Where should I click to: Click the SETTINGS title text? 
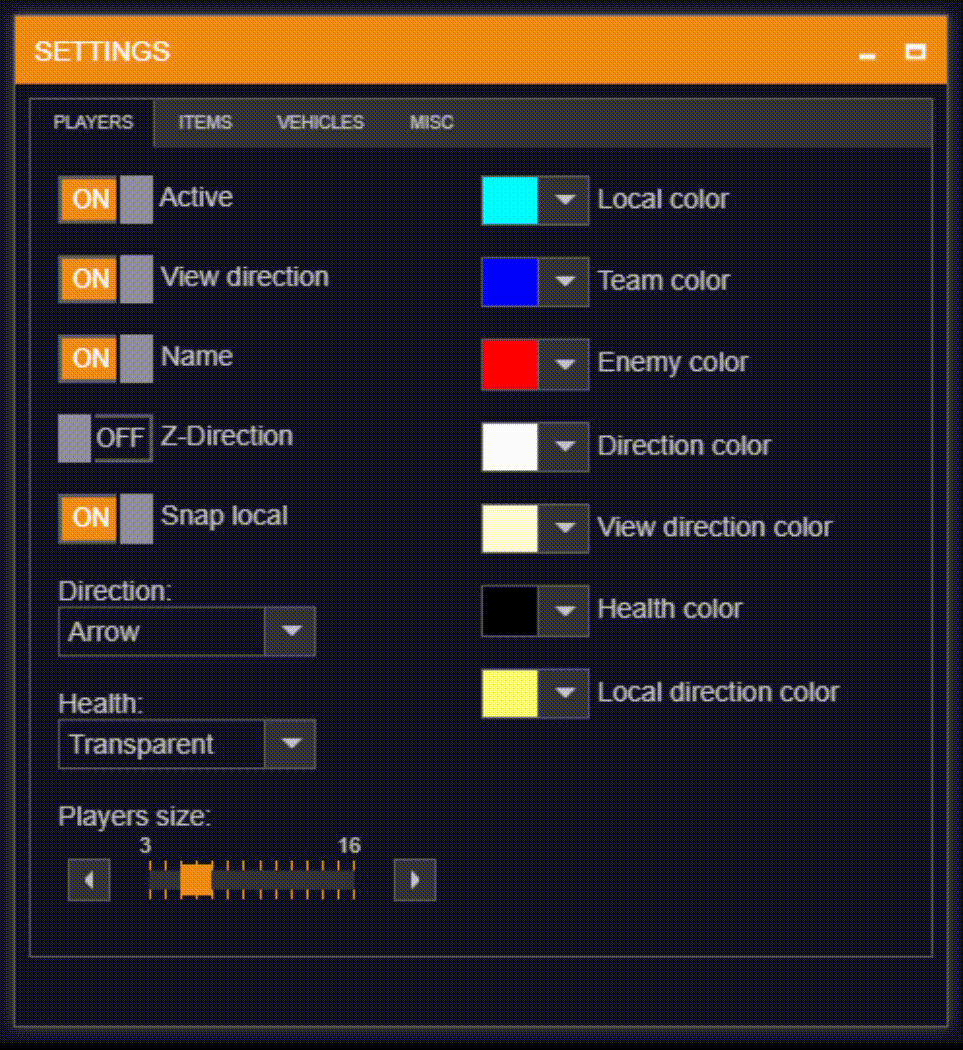(102, 52)
